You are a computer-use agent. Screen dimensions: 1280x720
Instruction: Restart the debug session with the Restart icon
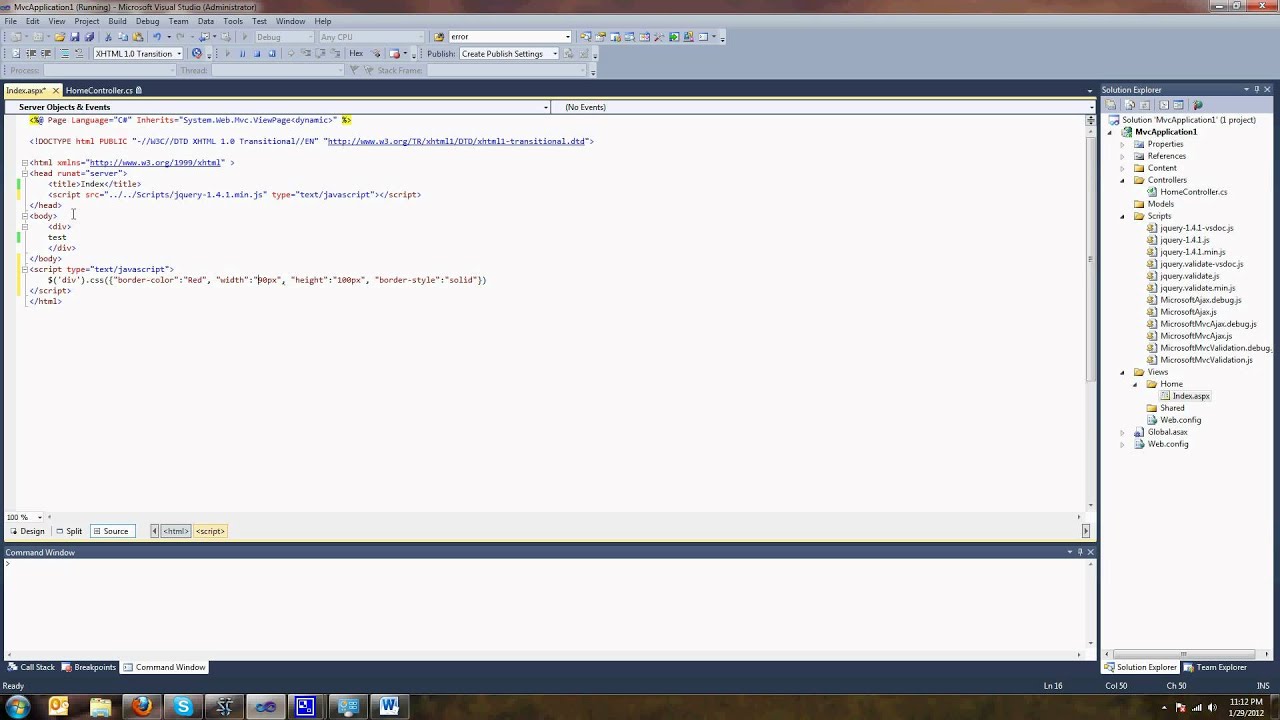(x=272, y=53)
